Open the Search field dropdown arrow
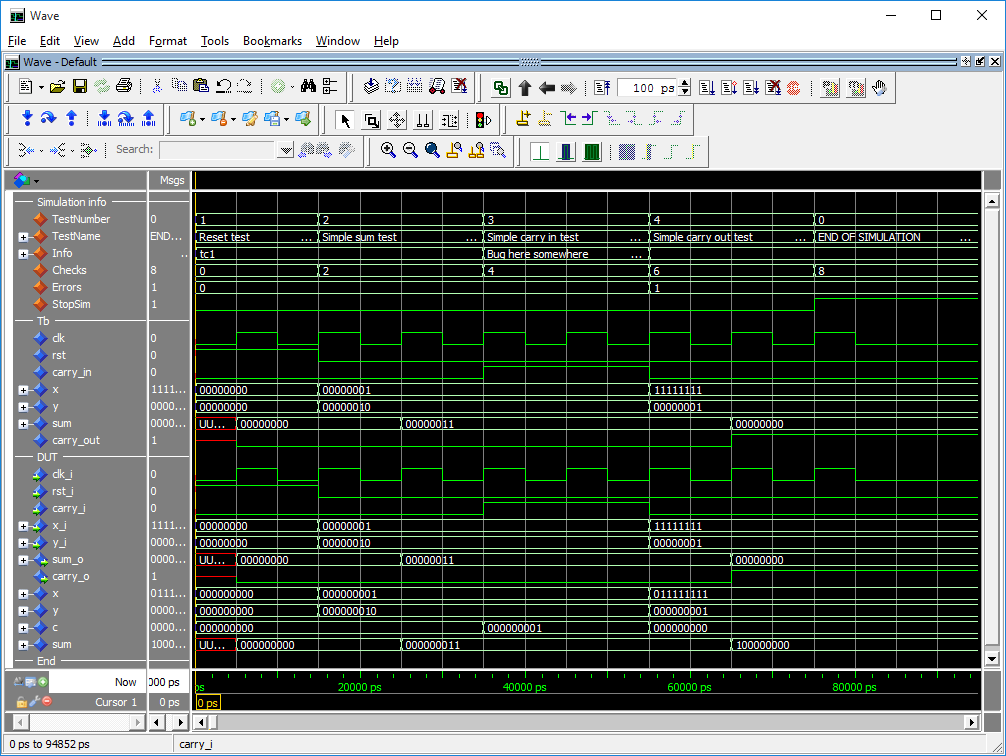Viewport: 1006px width, 756px height. [285, 150]
